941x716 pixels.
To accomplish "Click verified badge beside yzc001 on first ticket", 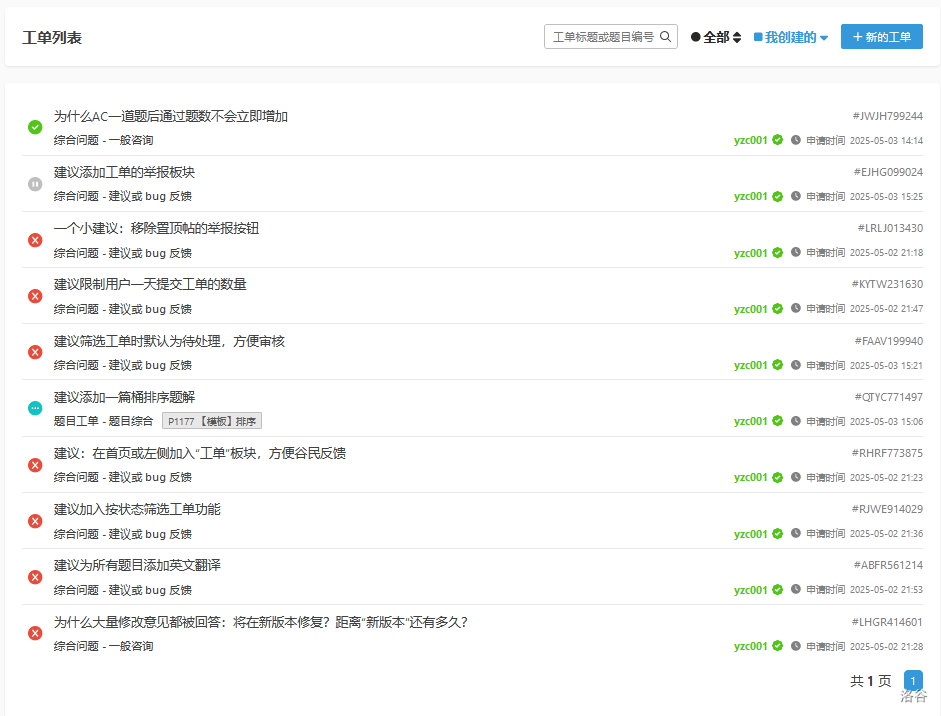I will pyautogui.click(x=777, y=140).
